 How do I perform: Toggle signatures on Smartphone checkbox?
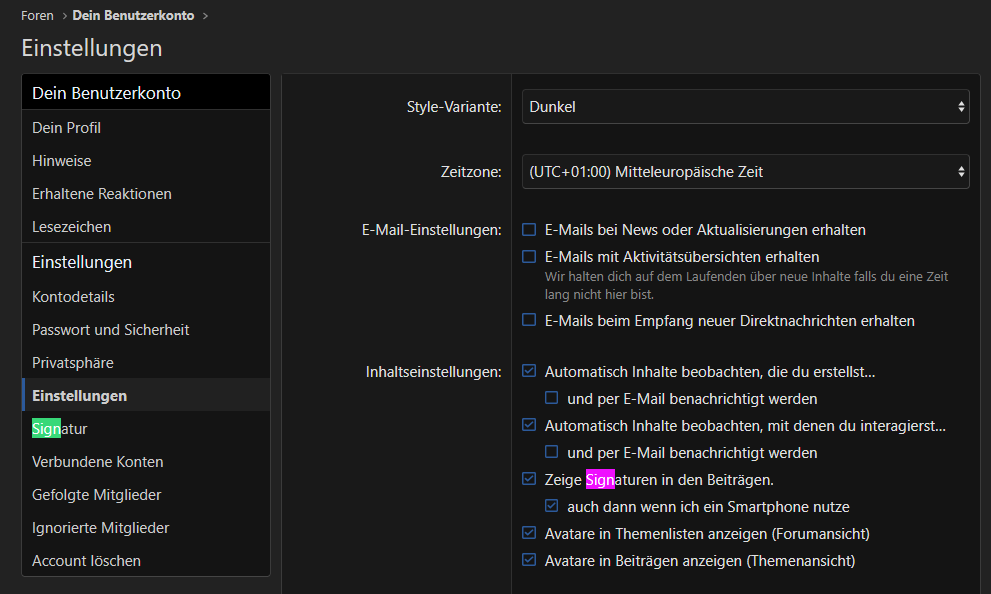pos(552,507)
